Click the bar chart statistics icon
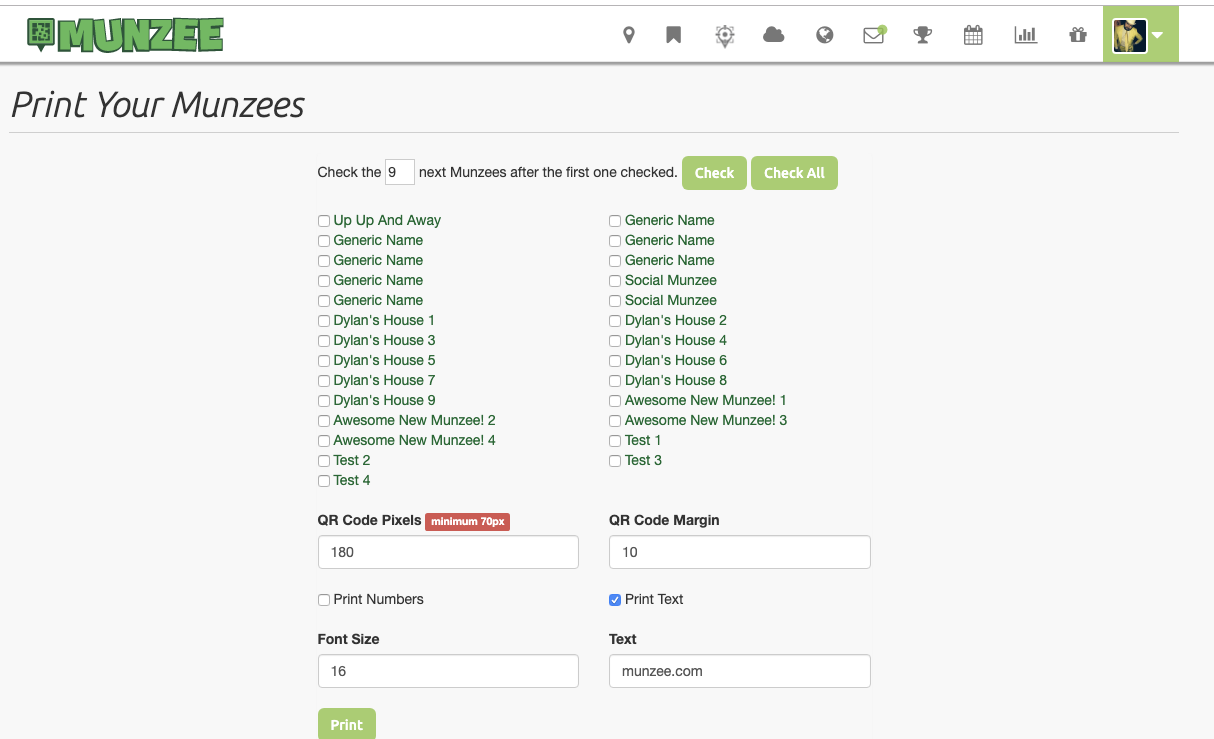Viewport: 1214px width, 739px height. point(1025,36)
